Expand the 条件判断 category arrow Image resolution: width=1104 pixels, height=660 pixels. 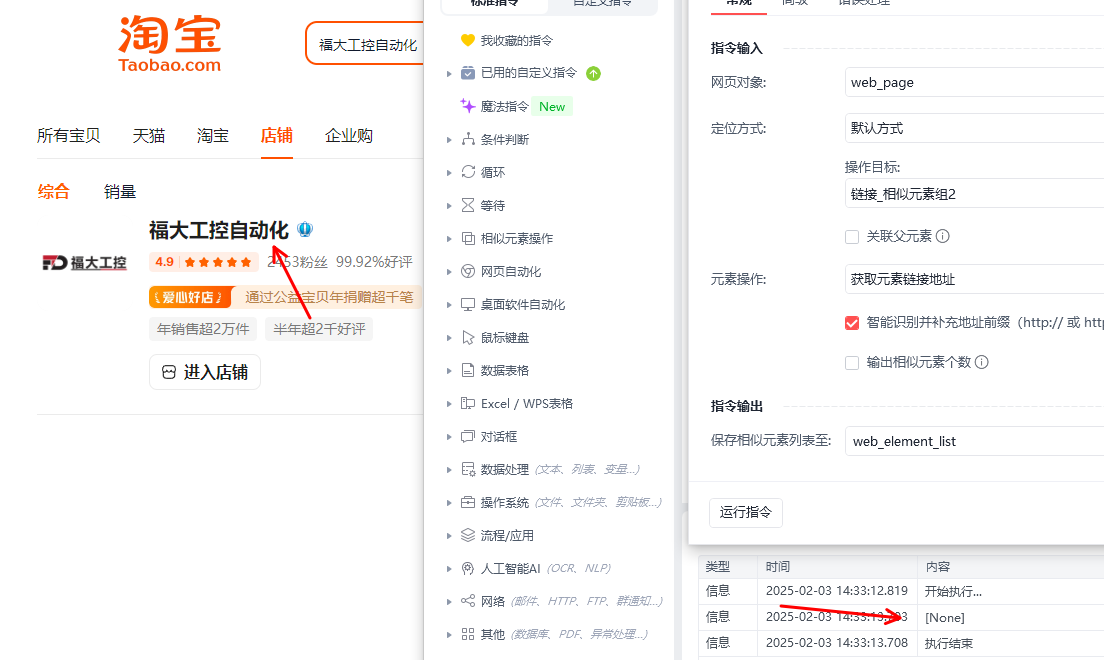pyautogui.click(x=449, y=139)
